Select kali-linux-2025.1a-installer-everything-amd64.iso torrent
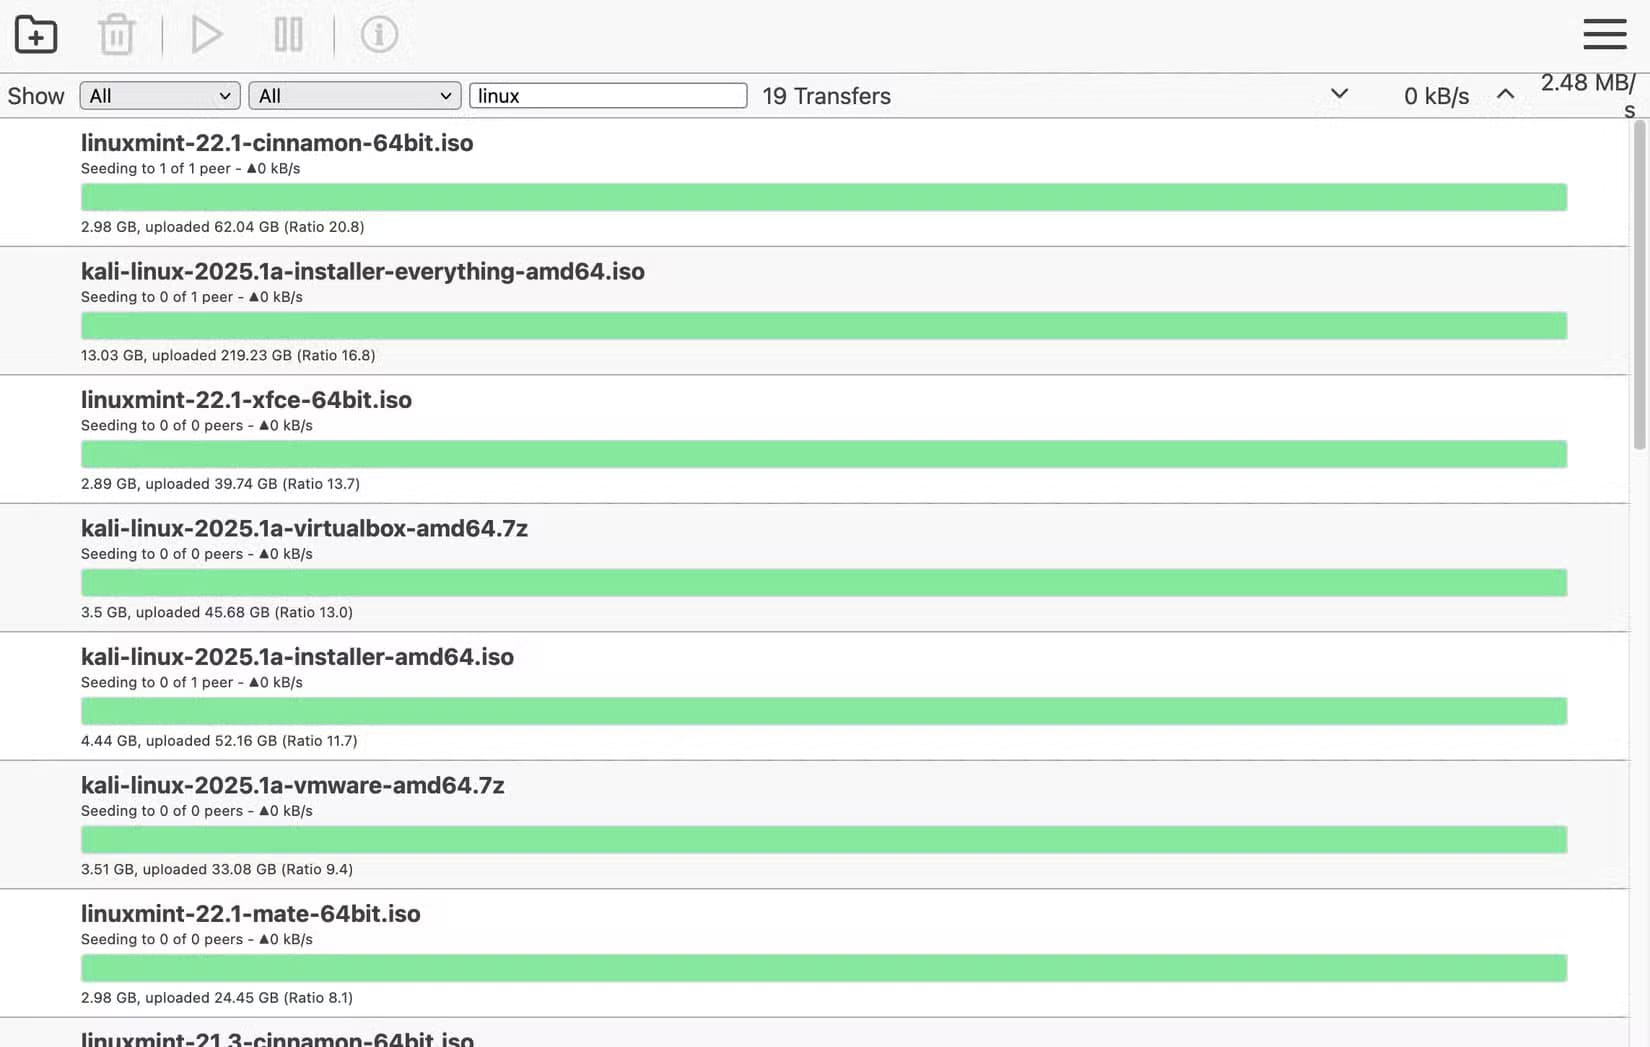 click(x=814, y=311)
